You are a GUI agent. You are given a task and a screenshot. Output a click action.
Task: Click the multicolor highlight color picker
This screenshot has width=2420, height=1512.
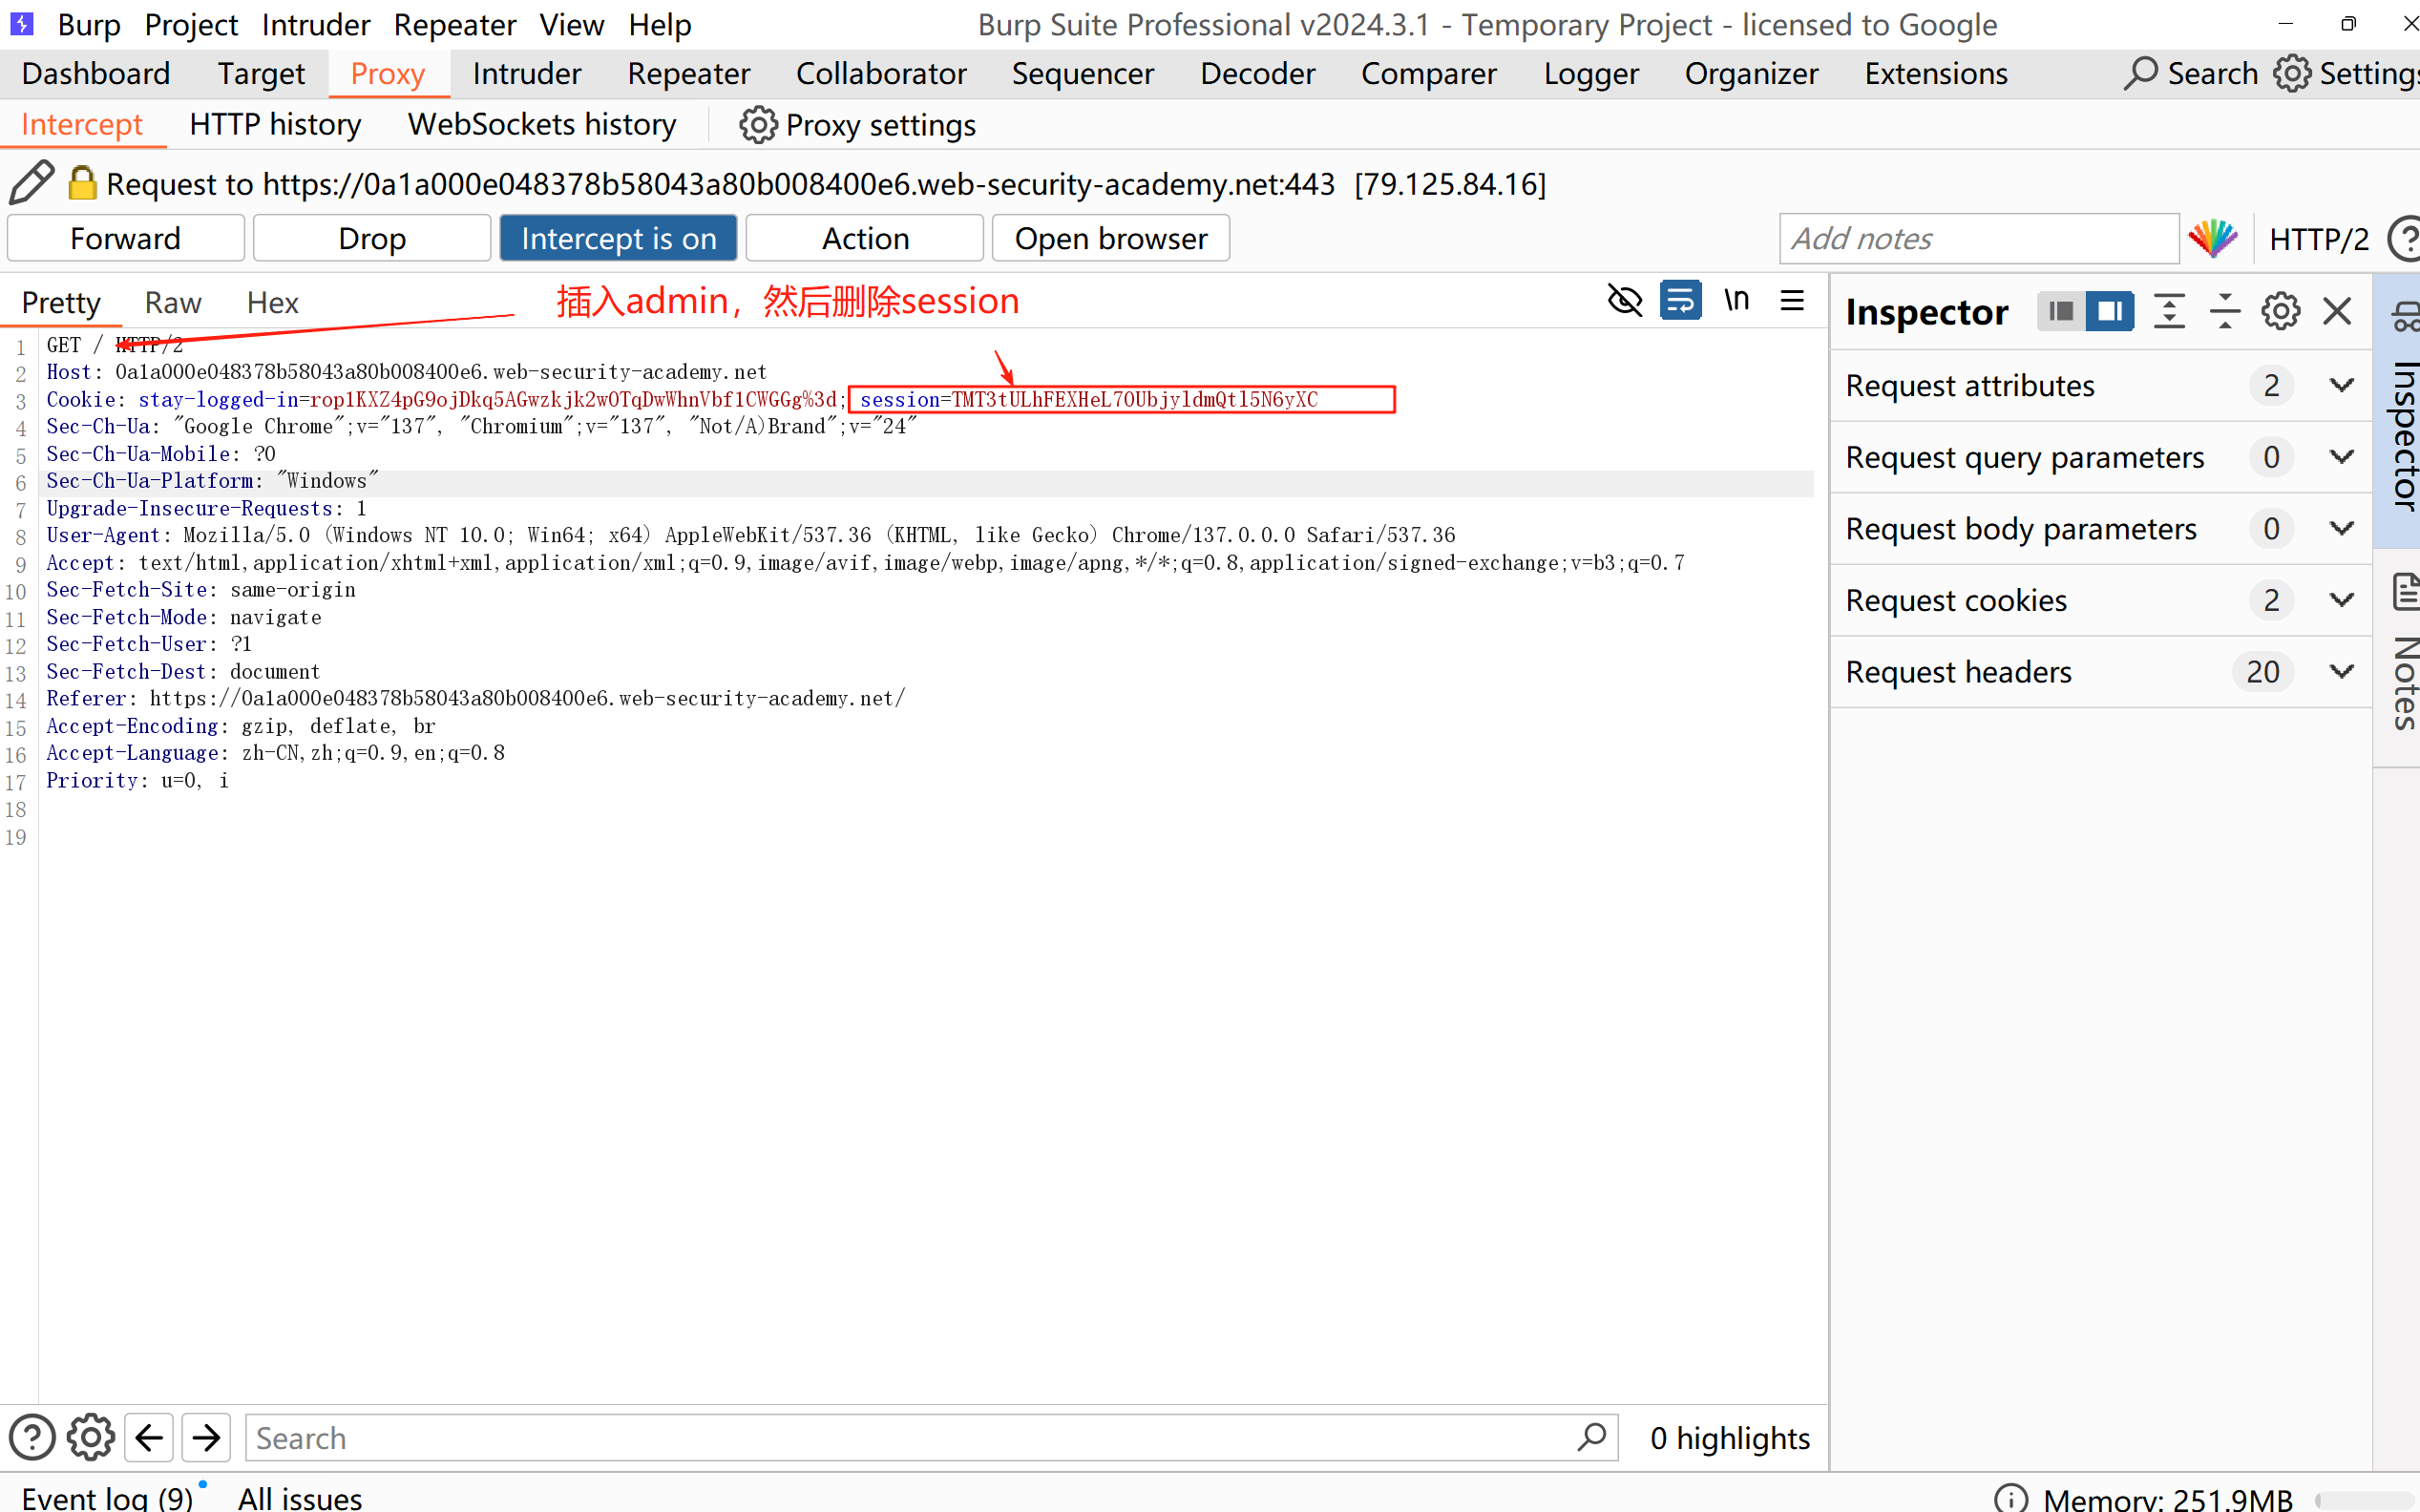coord(2212,238)
